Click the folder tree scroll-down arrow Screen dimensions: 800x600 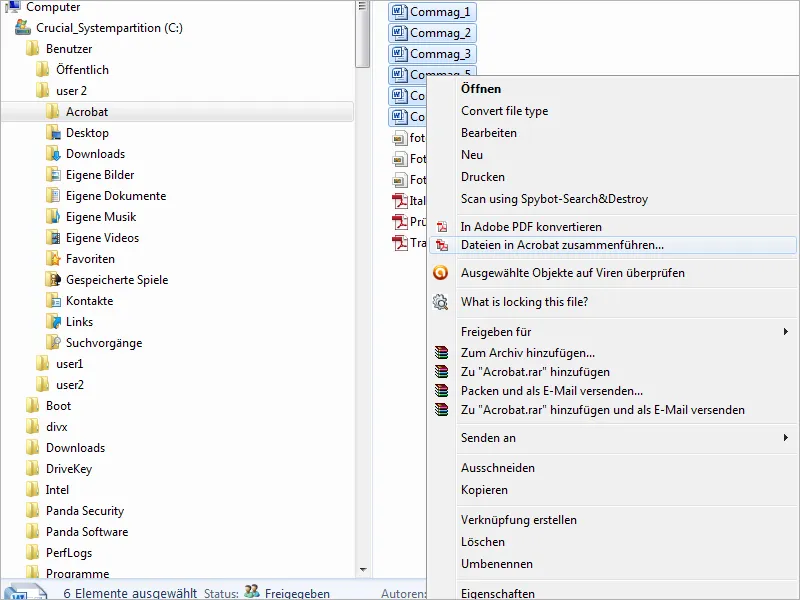(363, 569)
